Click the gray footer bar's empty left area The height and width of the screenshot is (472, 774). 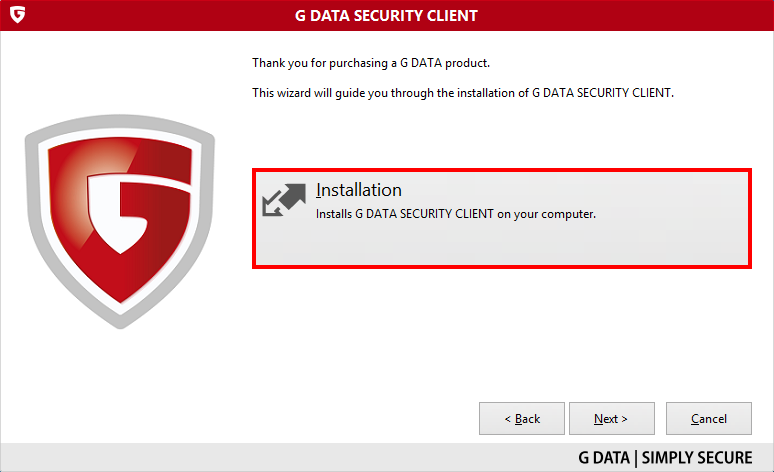pos(200,458)
